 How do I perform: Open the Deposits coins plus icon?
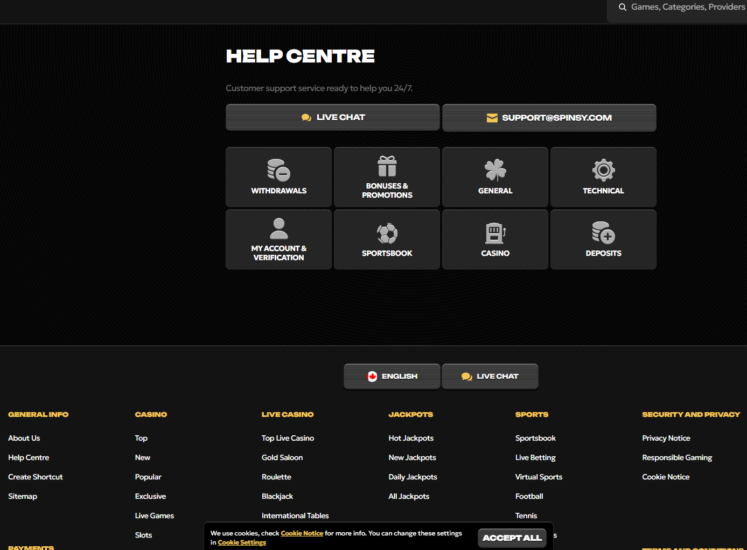tap(603, 233)
